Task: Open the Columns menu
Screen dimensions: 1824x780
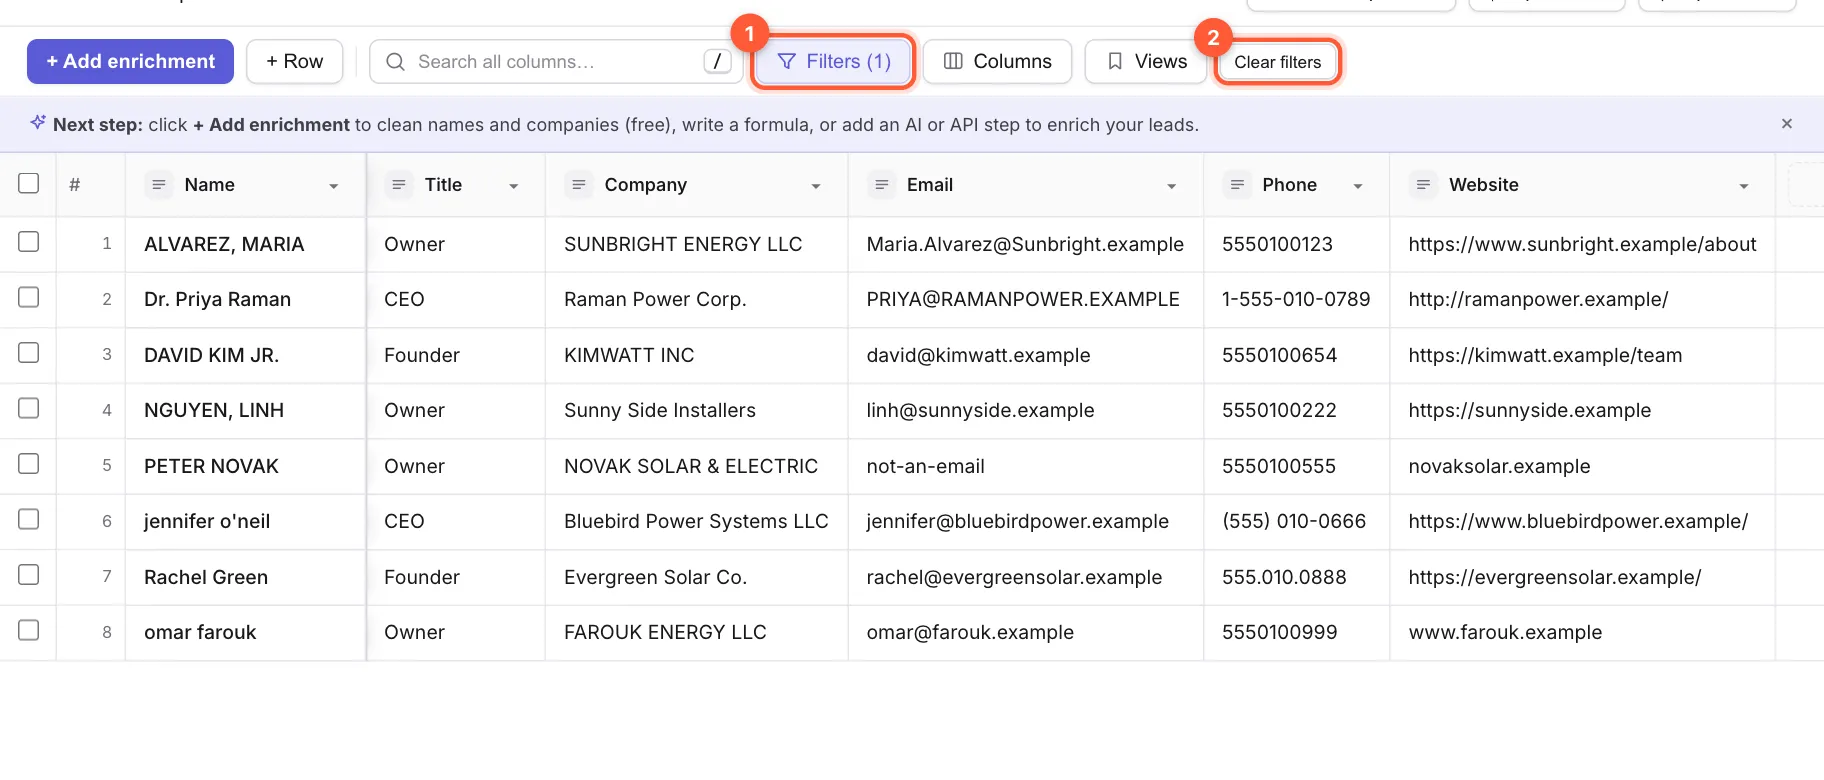Action: (x=998, y=62)
